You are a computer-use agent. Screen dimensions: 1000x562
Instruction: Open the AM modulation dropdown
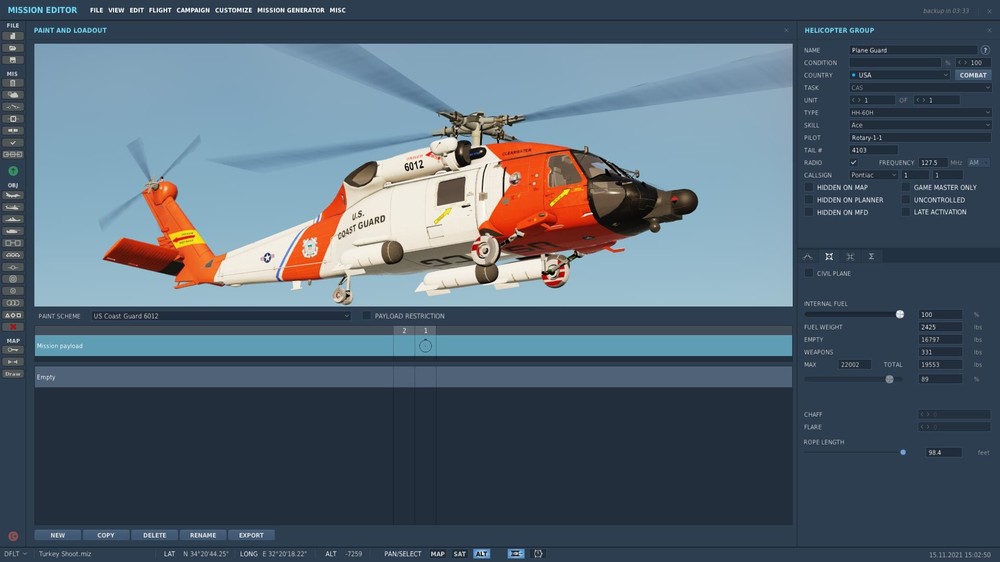(x=978, y=163)
